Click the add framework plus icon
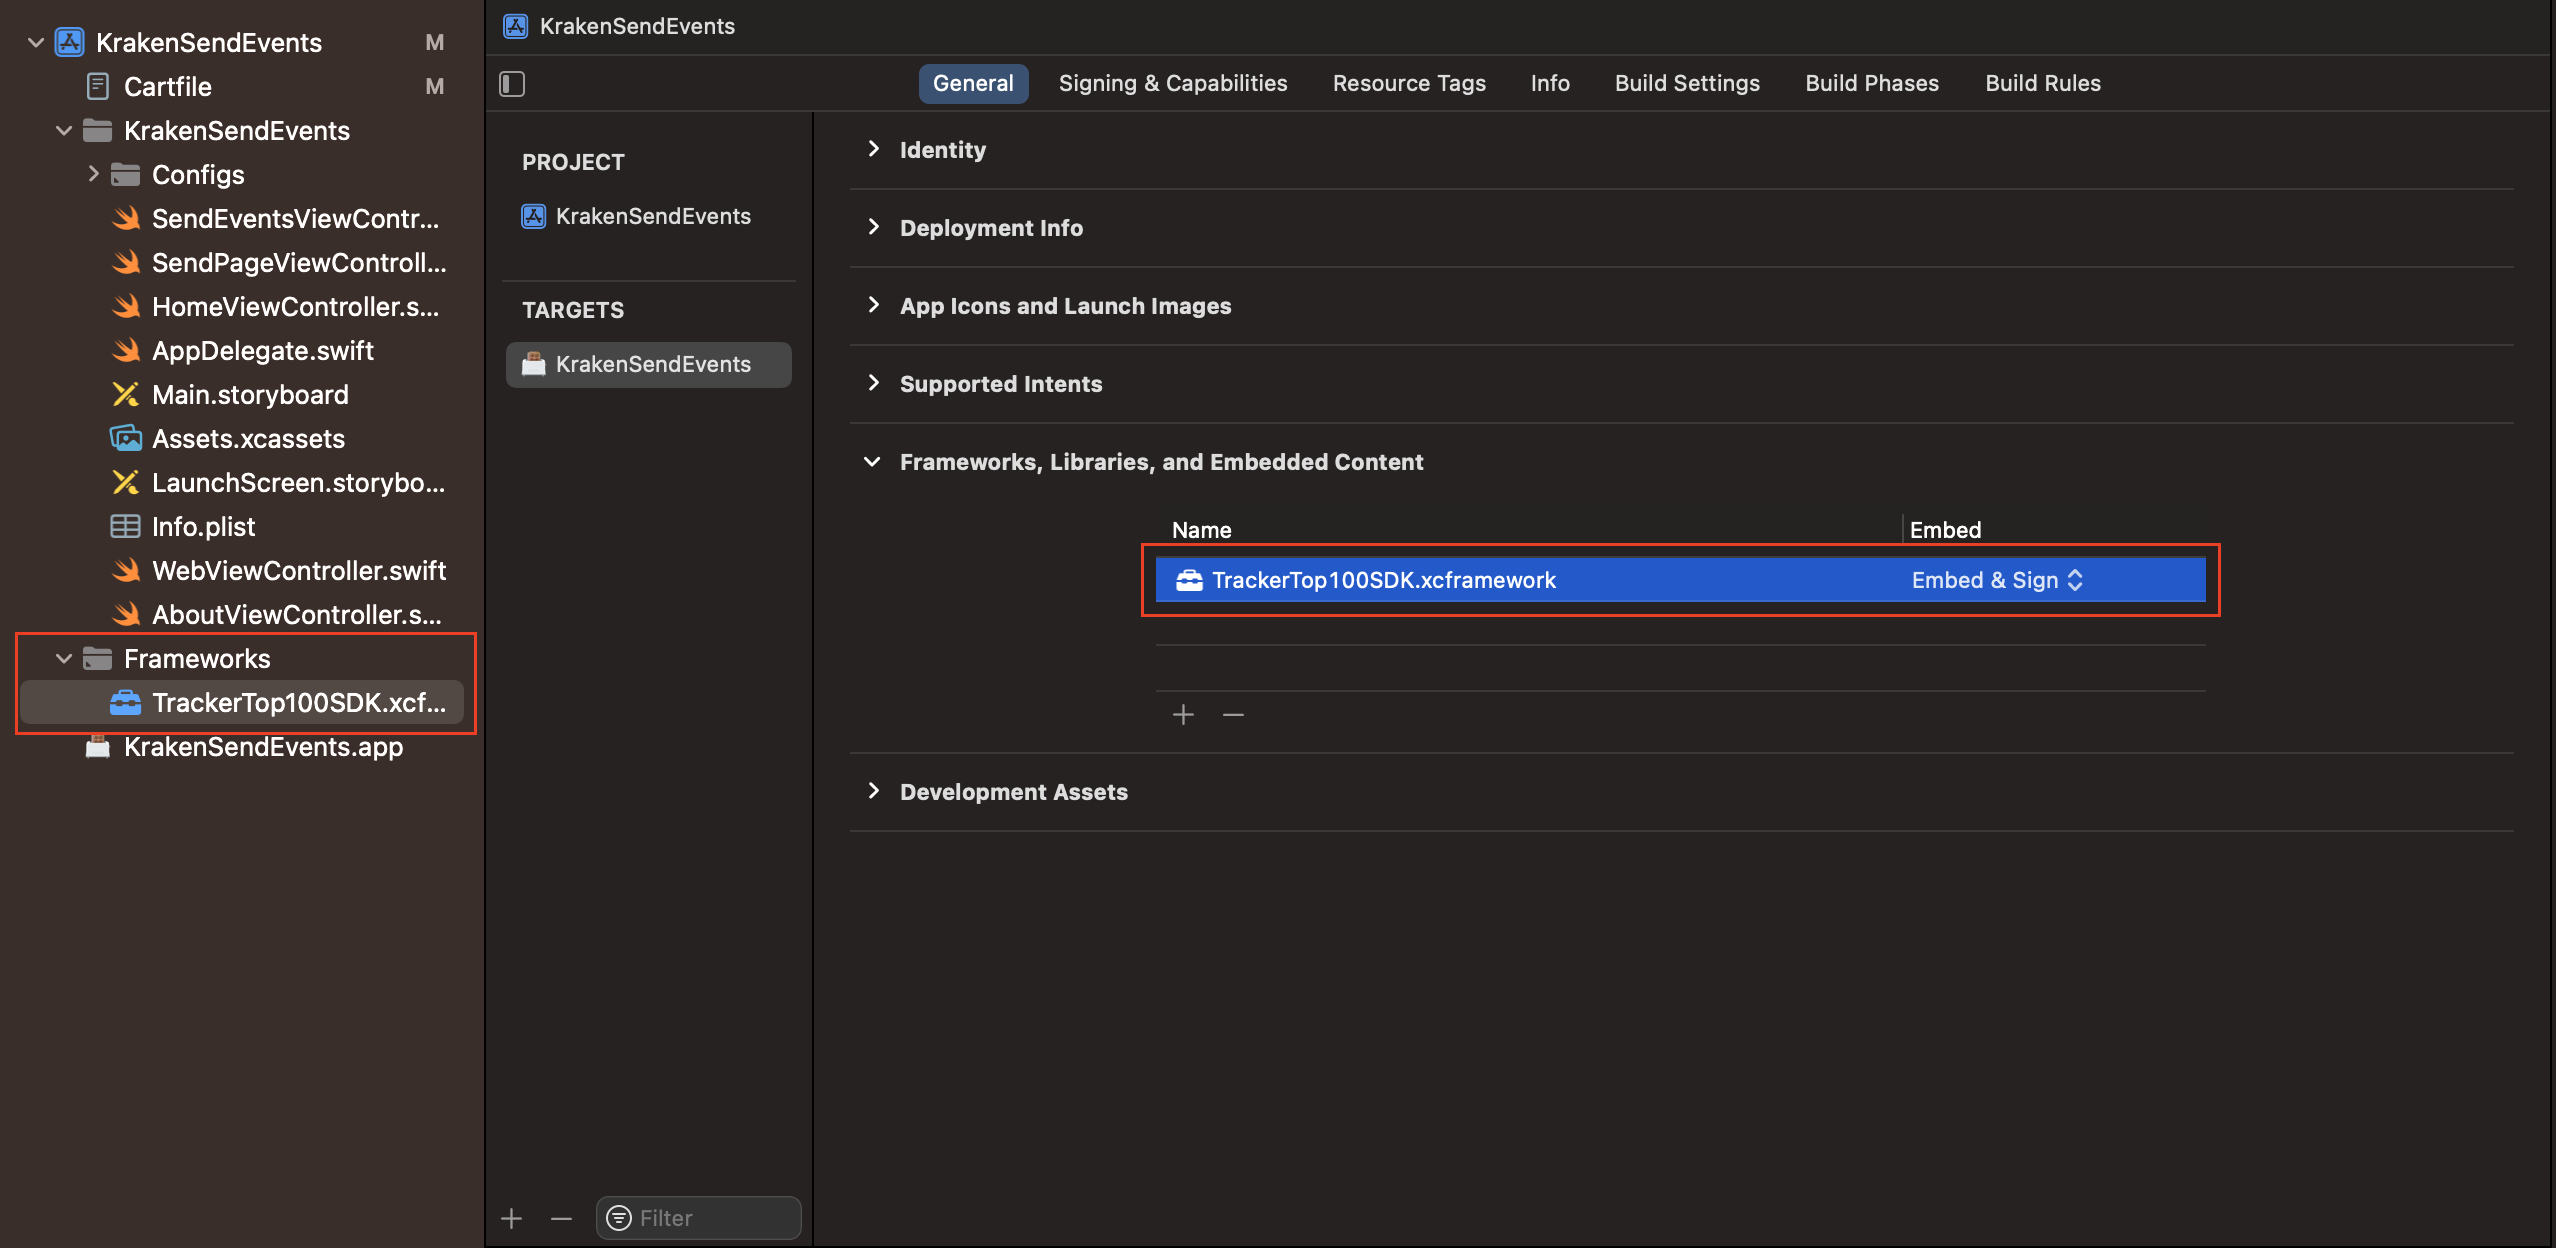This screenshot has width=2556, height=1248. click(1183, 715)
